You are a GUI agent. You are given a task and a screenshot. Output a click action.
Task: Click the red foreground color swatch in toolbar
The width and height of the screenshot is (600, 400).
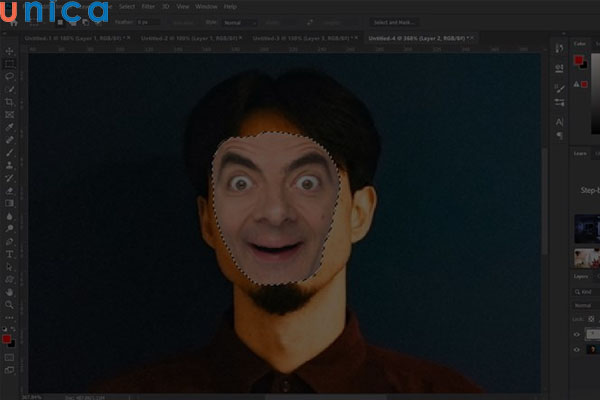pos(8,339)
